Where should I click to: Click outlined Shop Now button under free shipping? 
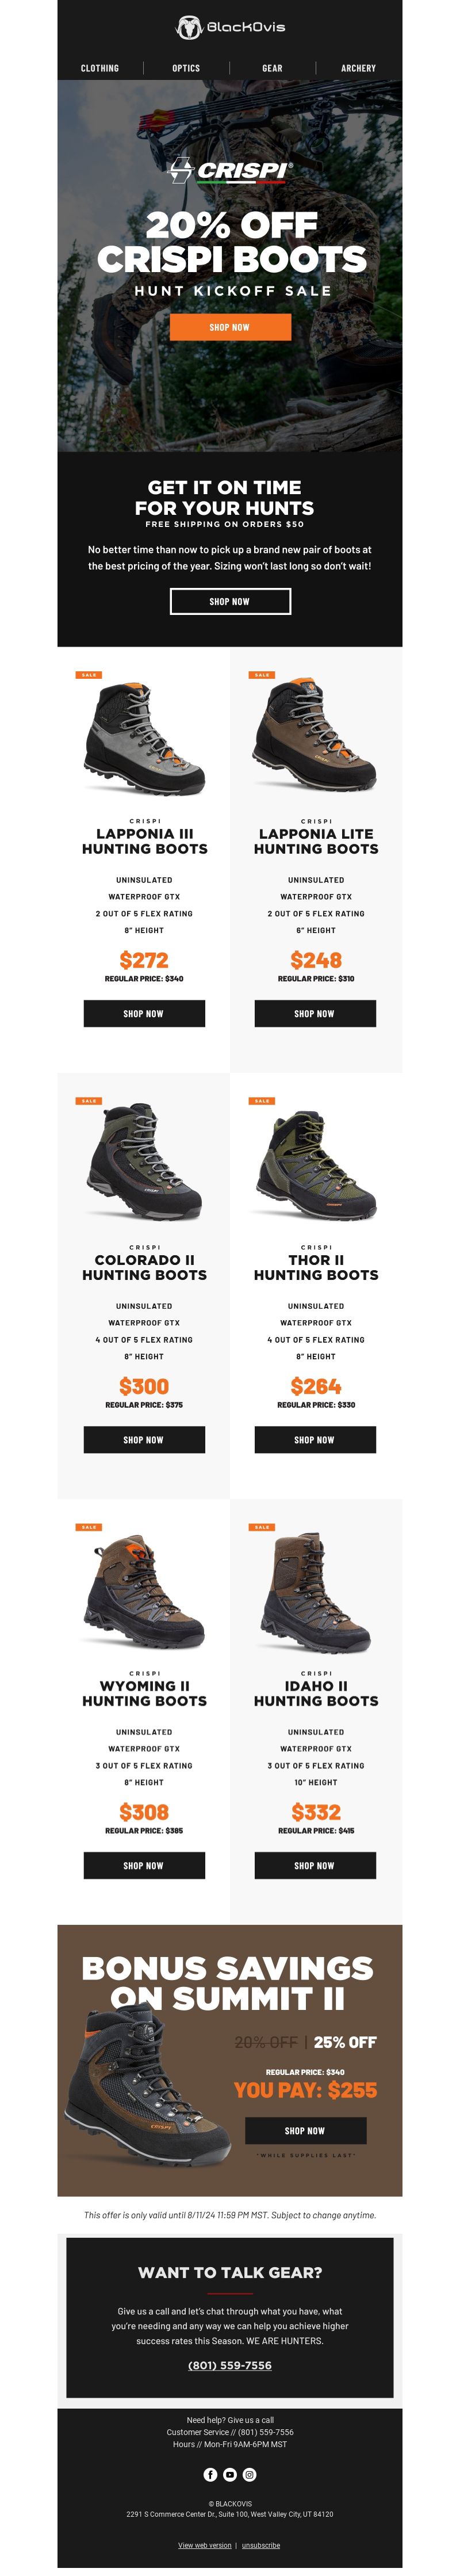(230, 601)
